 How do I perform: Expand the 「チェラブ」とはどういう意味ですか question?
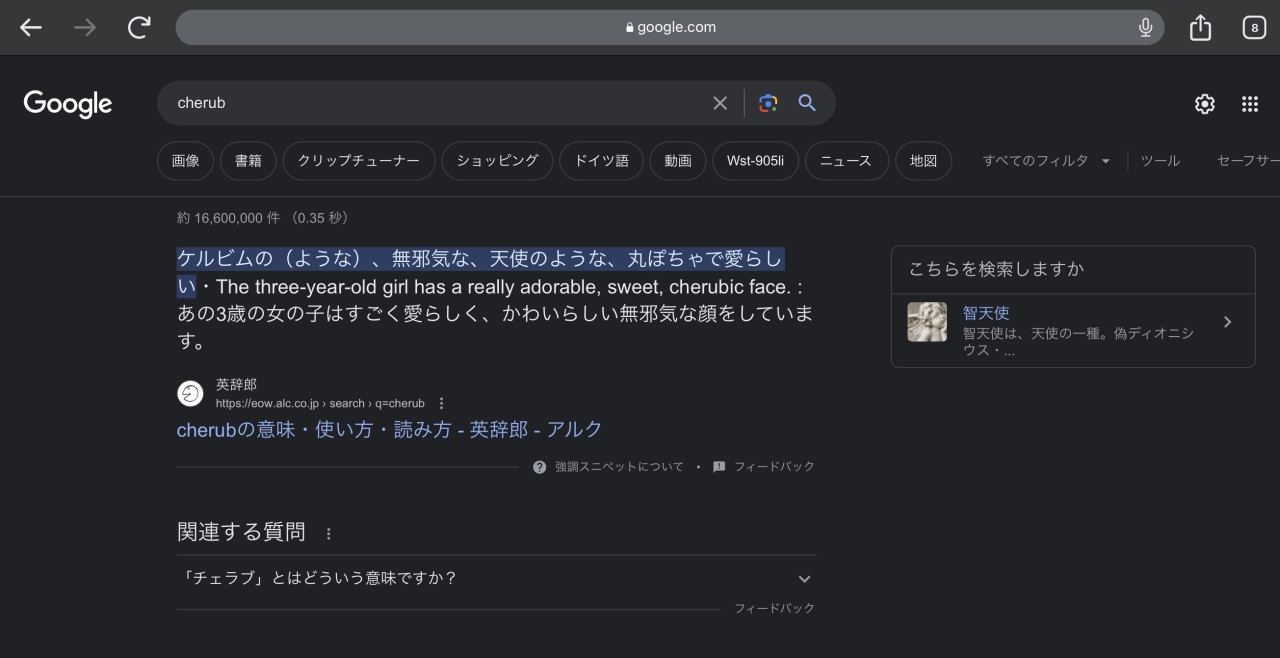pyautogui.click(x=804, y=579)
